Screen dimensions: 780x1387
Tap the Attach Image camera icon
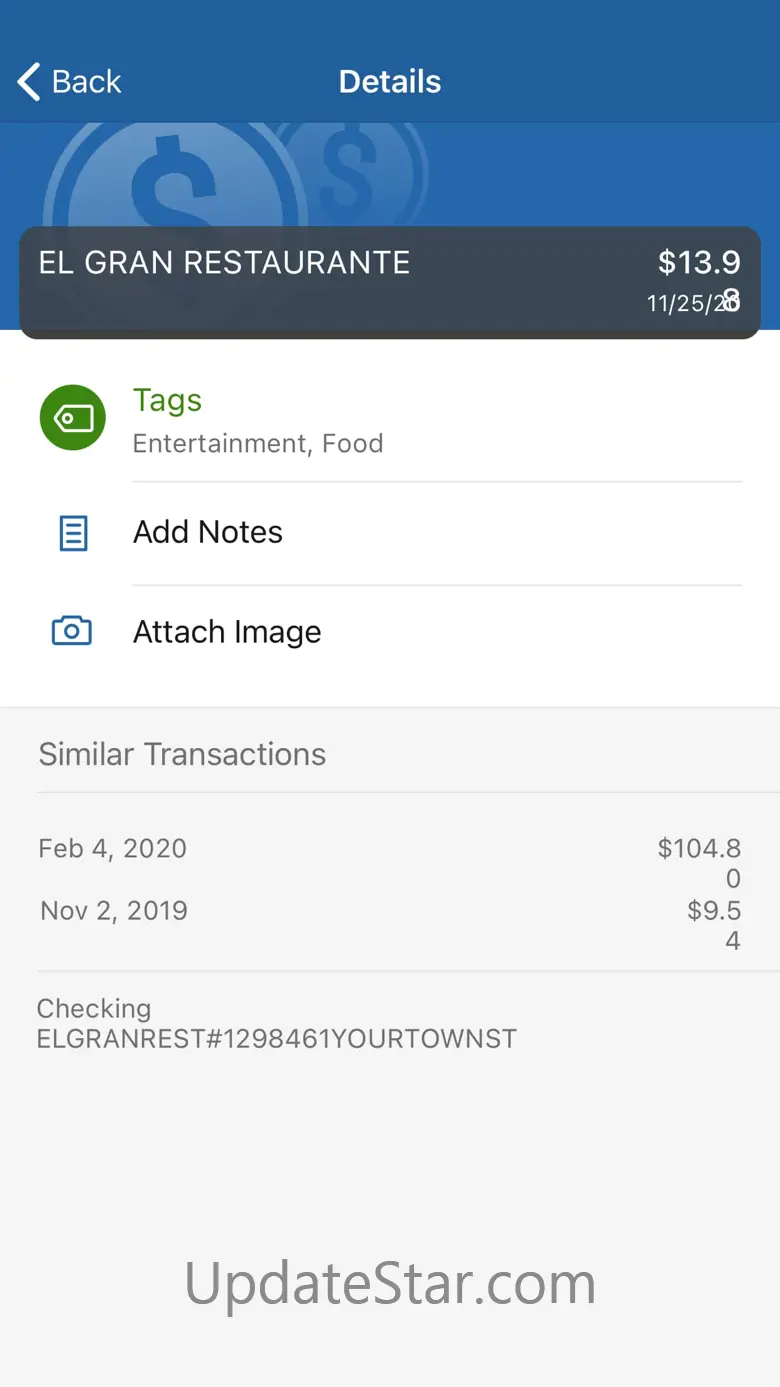[x=72, y=631]
